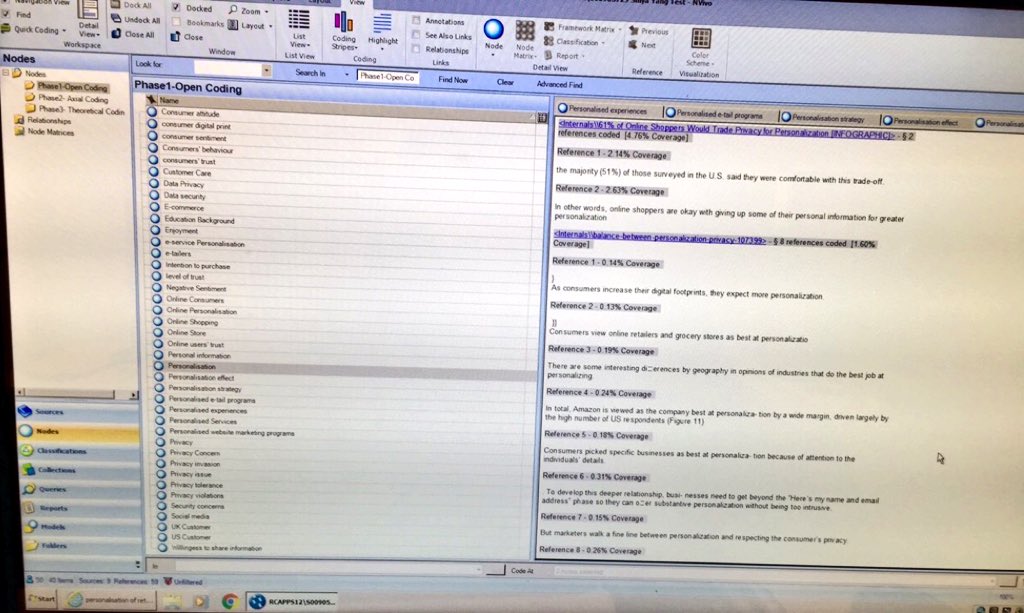Viewport: 1024px width, 613px height.
Task: Open the Color Scheme options
Action: [x=700, y=47]
